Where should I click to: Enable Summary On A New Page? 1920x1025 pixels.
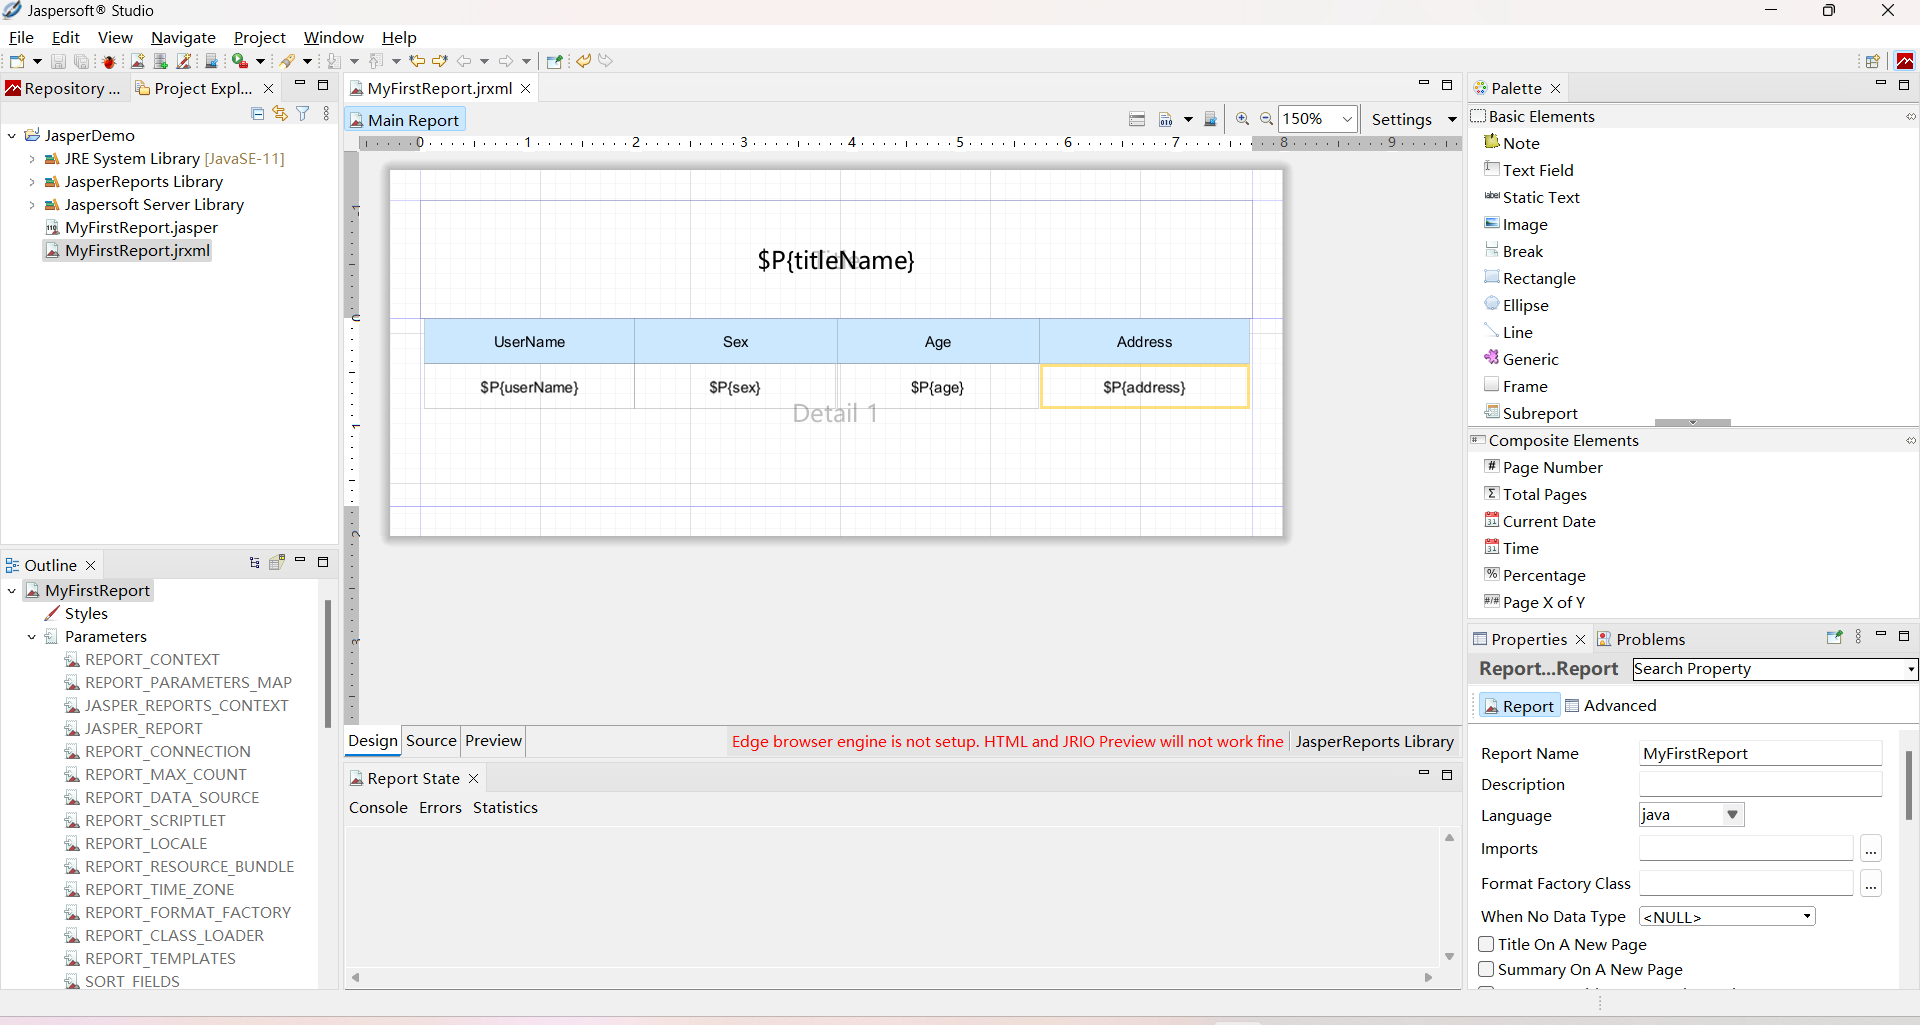(1486, 969)
